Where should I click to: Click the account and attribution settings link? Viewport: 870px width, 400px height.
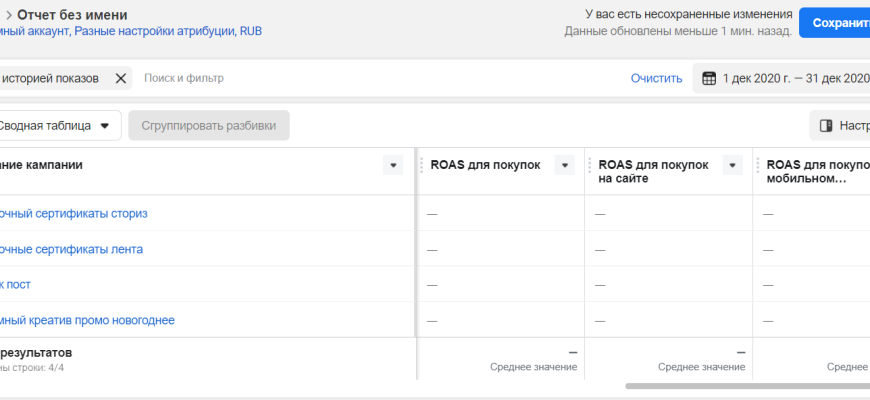click(130, 32)
